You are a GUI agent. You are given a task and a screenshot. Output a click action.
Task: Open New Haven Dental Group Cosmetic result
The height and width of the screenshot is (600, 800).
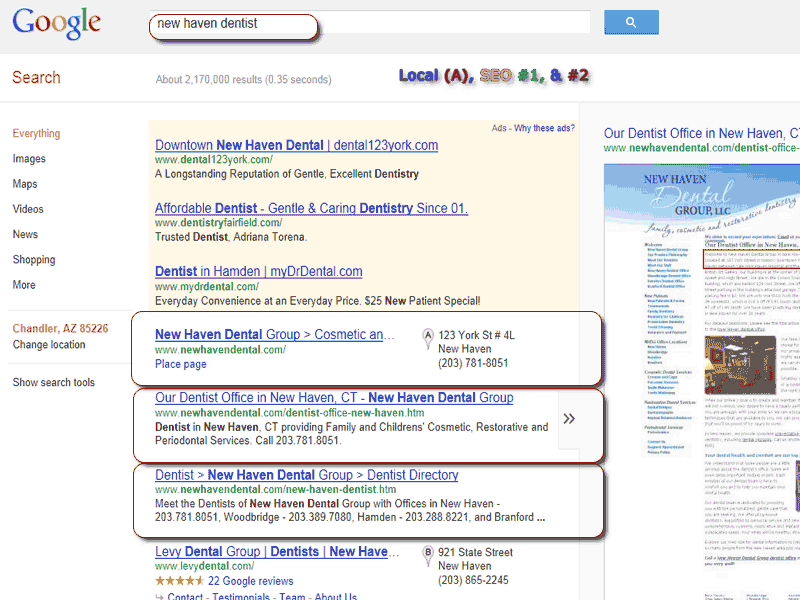(274, 335)
